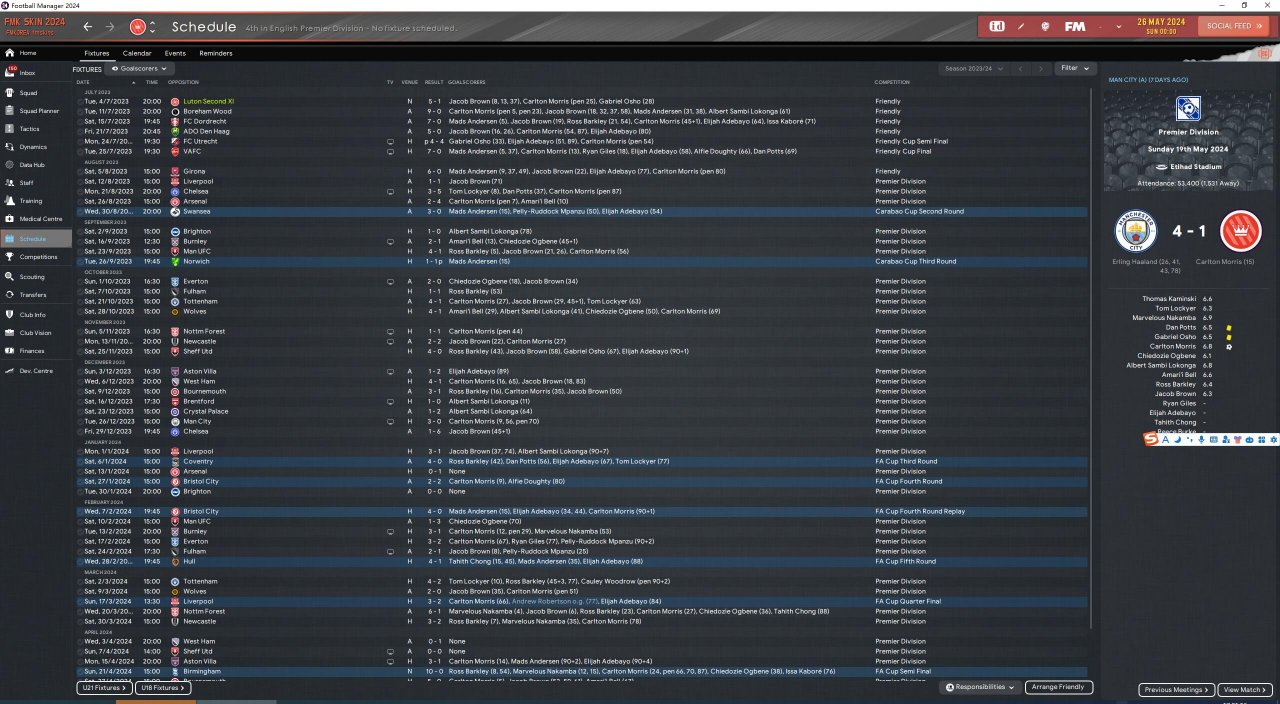
Task: Click the Sogou 'S' input method icon
Action: point(1150,440)
